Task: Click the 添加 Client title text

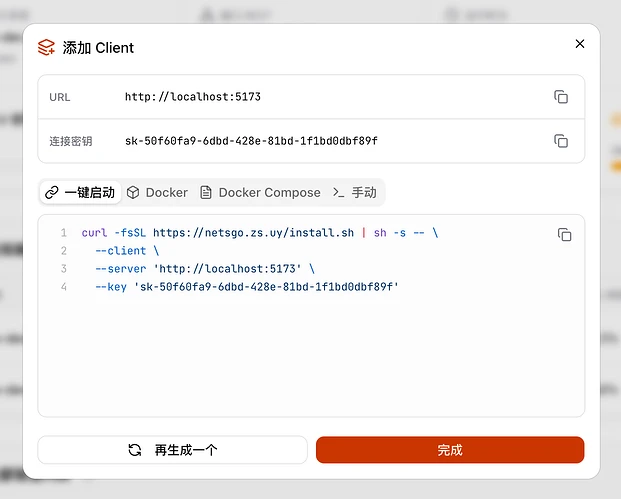Action: 98,48
